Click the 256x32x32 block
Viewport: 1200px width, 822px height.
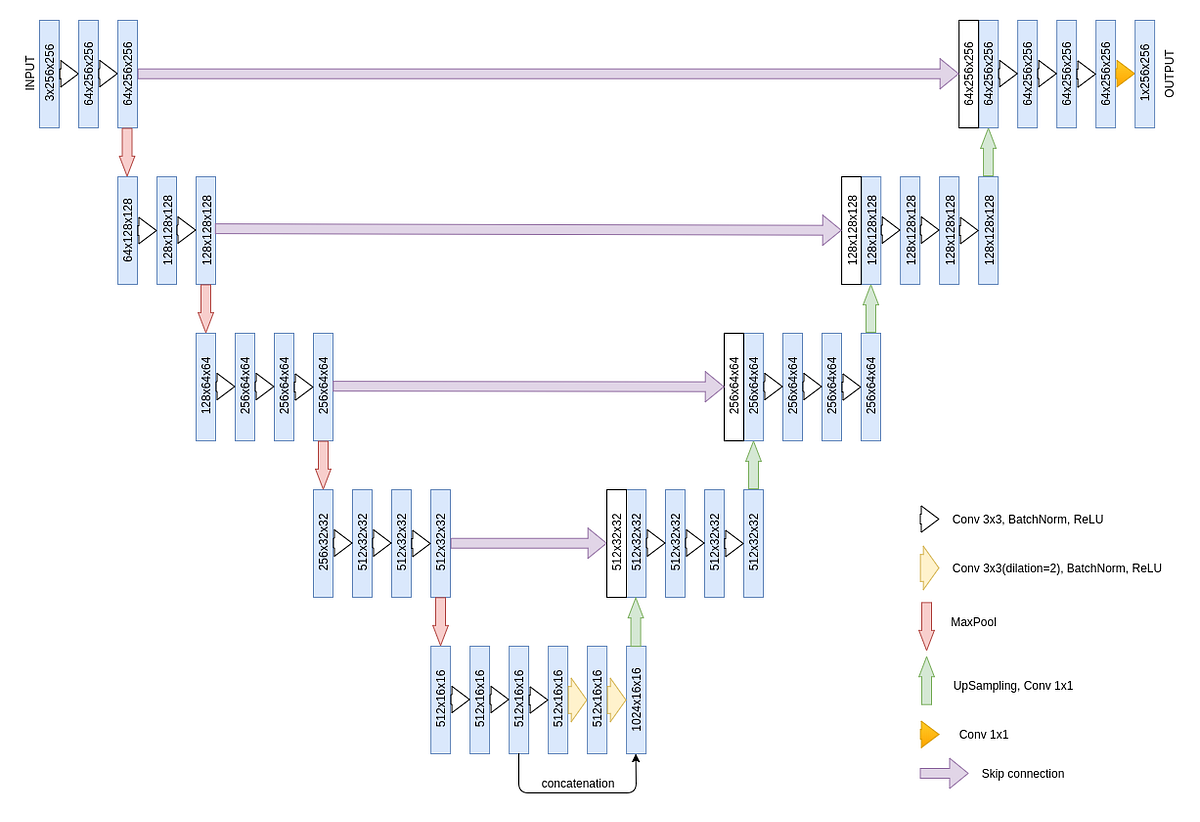click(323, 543)
